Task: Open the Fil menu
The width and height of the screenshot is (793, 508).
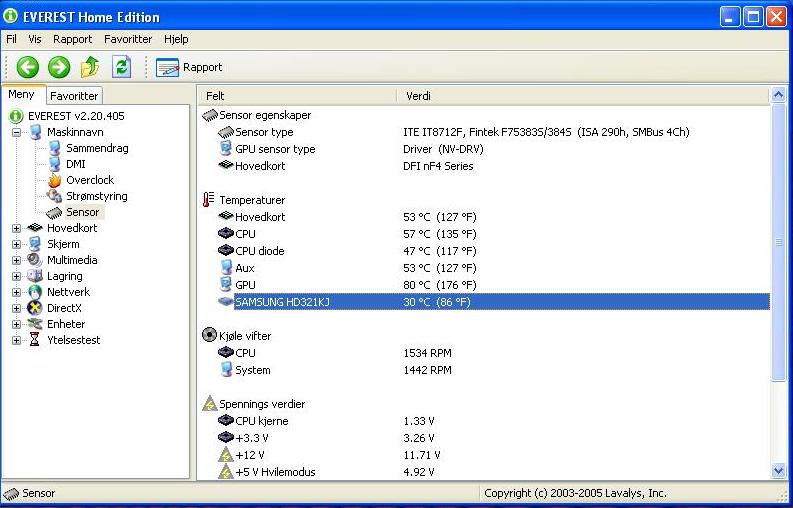Action: pyautogui.click(x=11, y=39)
